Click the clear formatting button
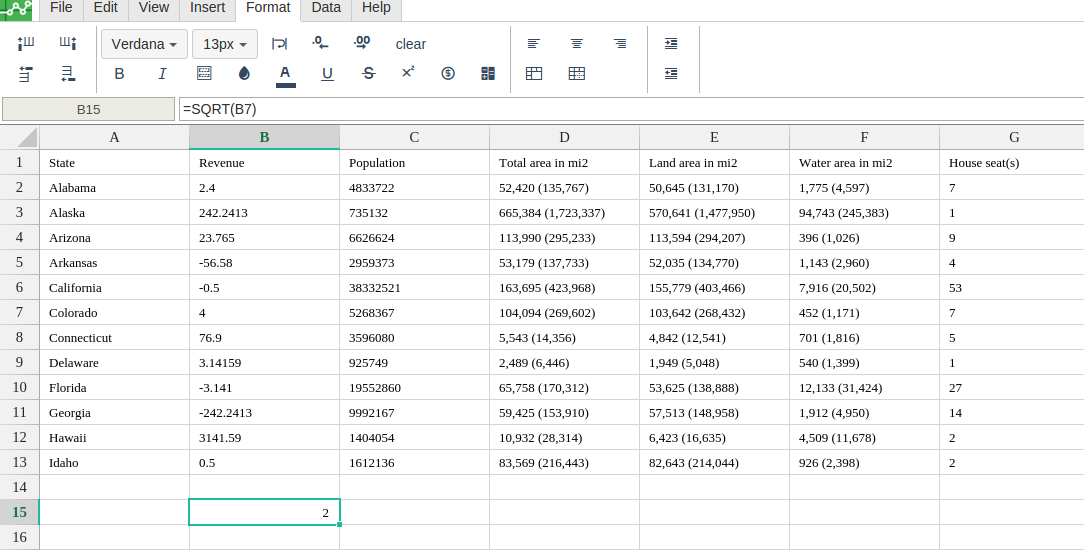Image resolution: width=1084 pixels, height=550 pixels. click(x=410, y=44)
